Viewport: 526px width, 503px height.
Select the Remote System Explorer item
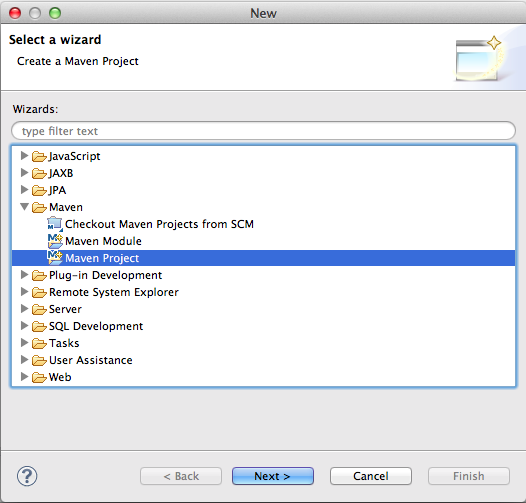pos(114,292)
